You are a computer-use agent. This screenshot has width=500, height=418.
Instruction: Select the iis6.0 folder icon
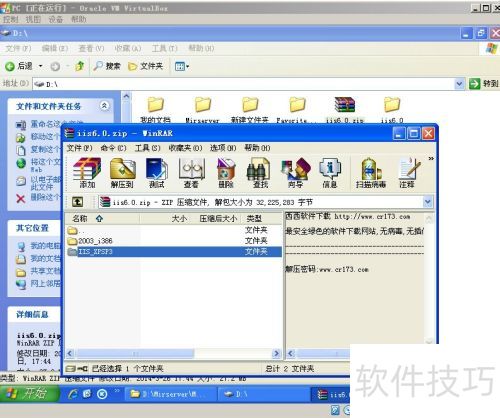pos(392,110)
